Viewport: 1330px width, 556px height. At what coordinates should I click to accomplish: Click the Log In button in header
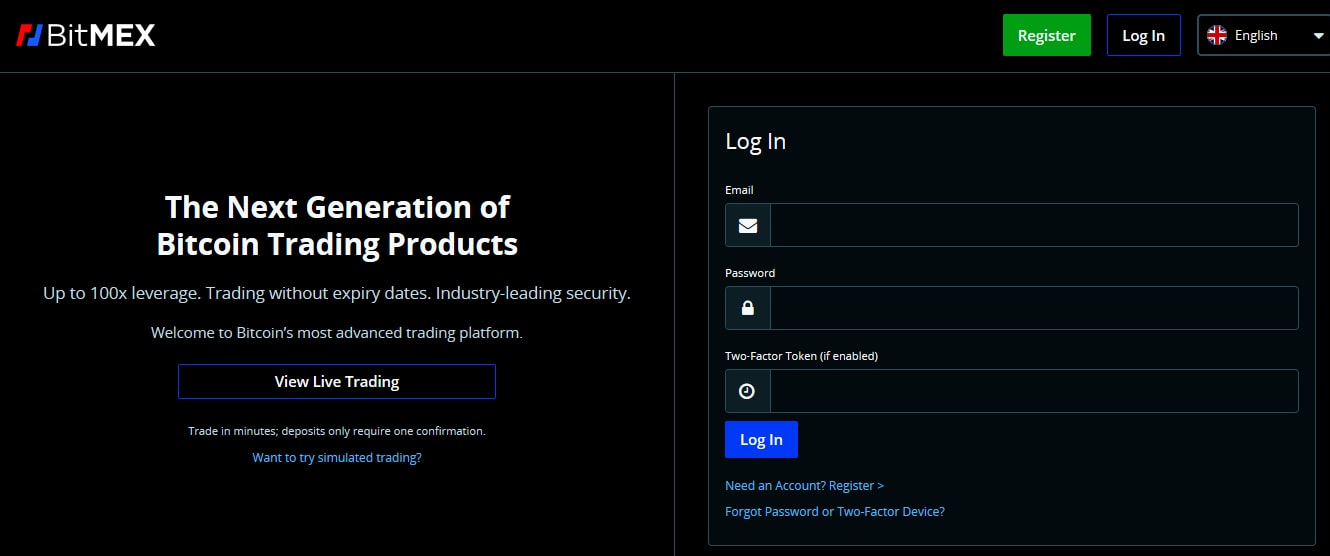pos(1143,35)
